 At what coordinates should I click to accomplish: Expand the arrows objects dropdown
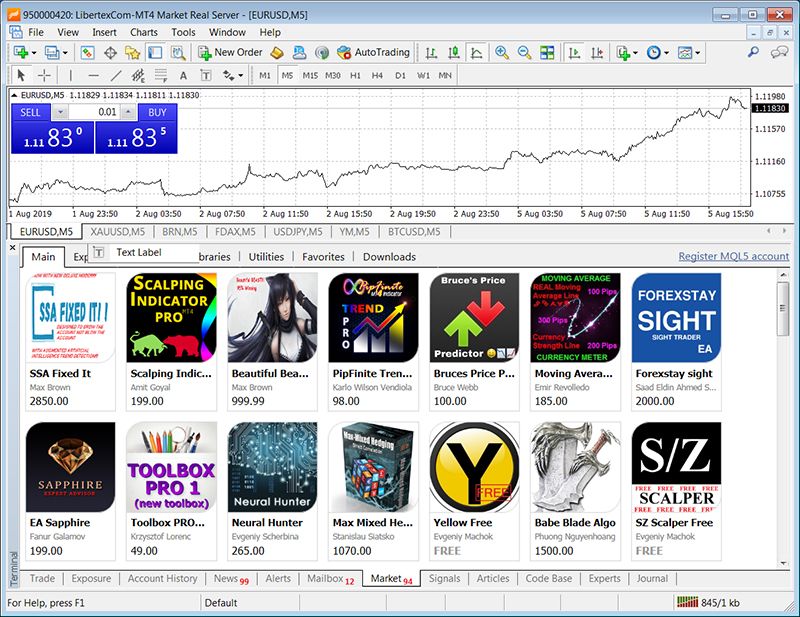click(x=241, y=76)
